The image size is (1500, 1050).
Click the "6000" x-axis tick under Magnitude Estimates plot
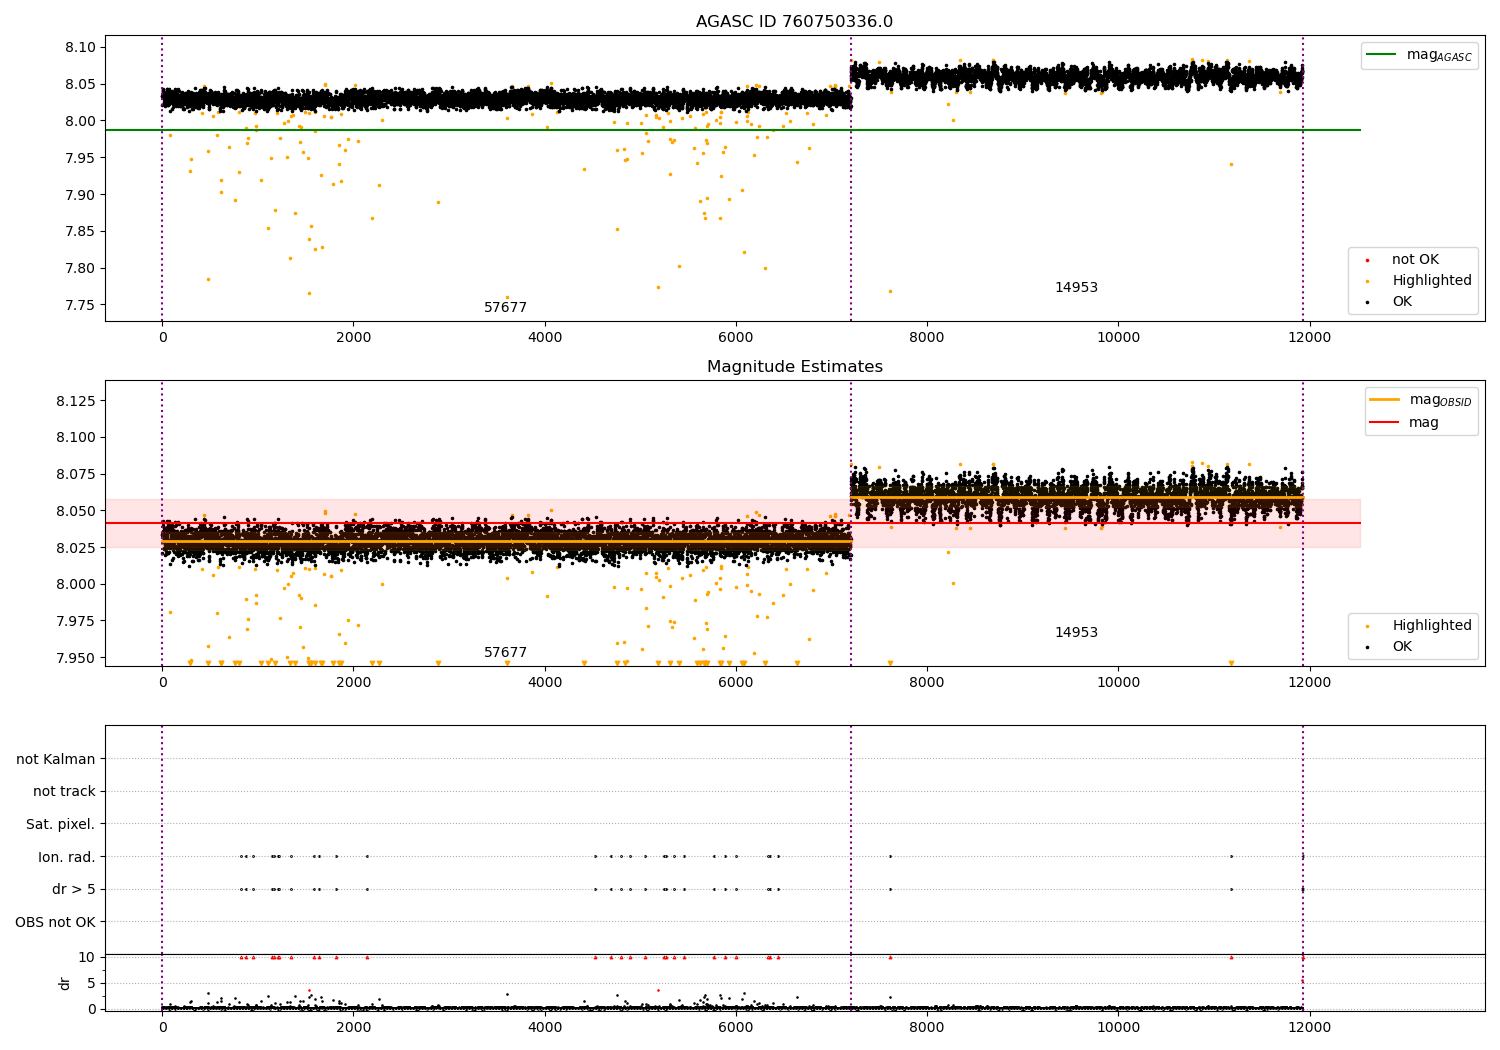[x=736, y=683]
